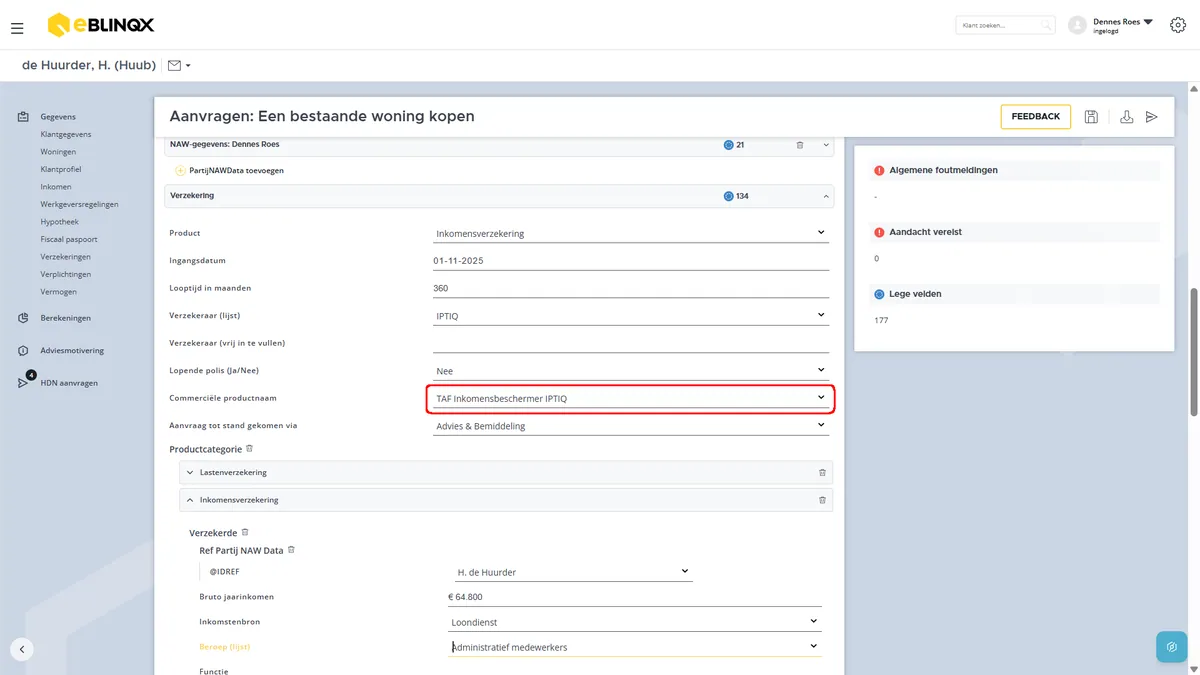The image size is (1200, 675).
Task: Open the Lopende polis (Ja/Nee) dropdown
Action: [x=630, y=371]
